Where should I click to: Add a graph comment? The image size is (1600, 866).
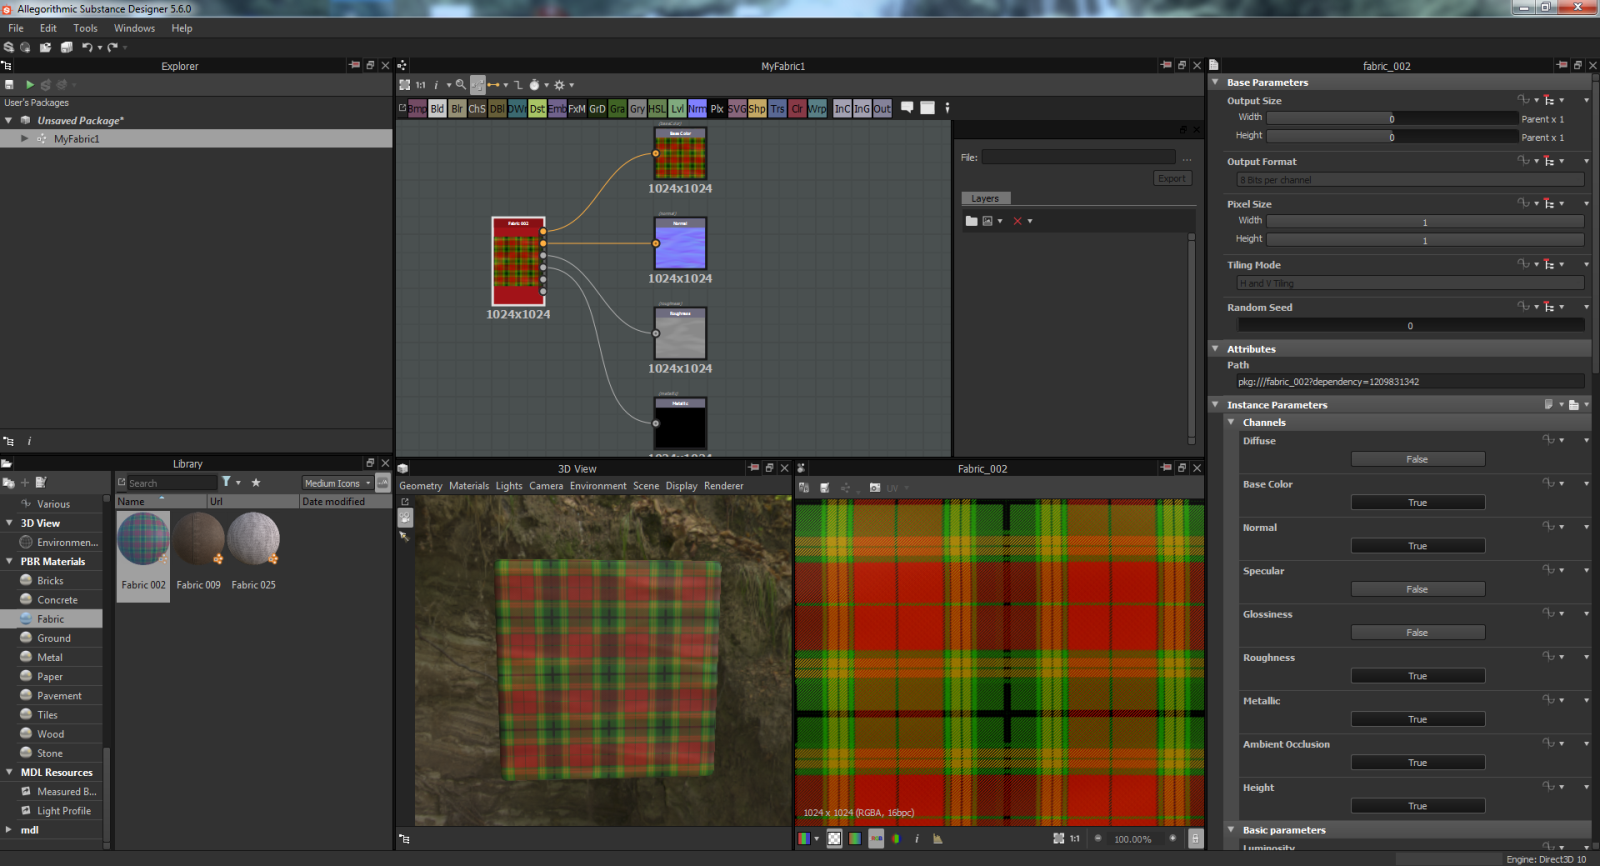(907, 107)
